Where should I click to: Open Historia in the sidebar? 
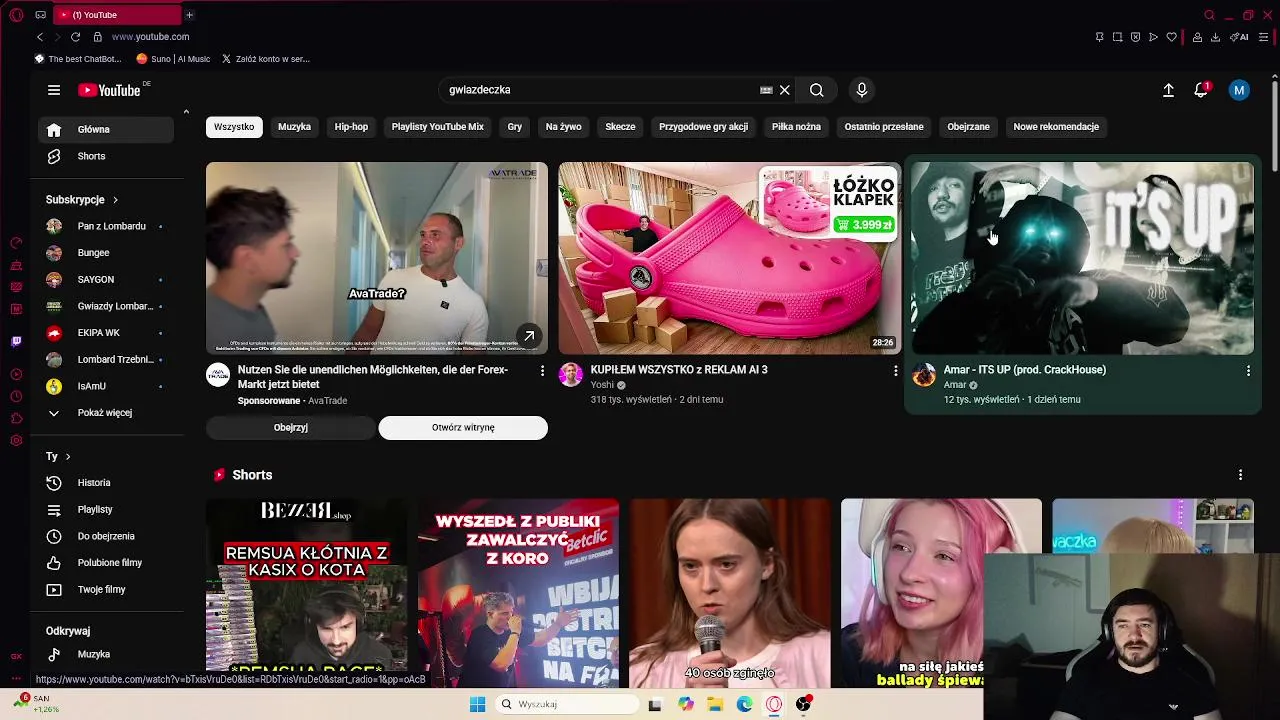pyautogui.click(x=106, y=483)
